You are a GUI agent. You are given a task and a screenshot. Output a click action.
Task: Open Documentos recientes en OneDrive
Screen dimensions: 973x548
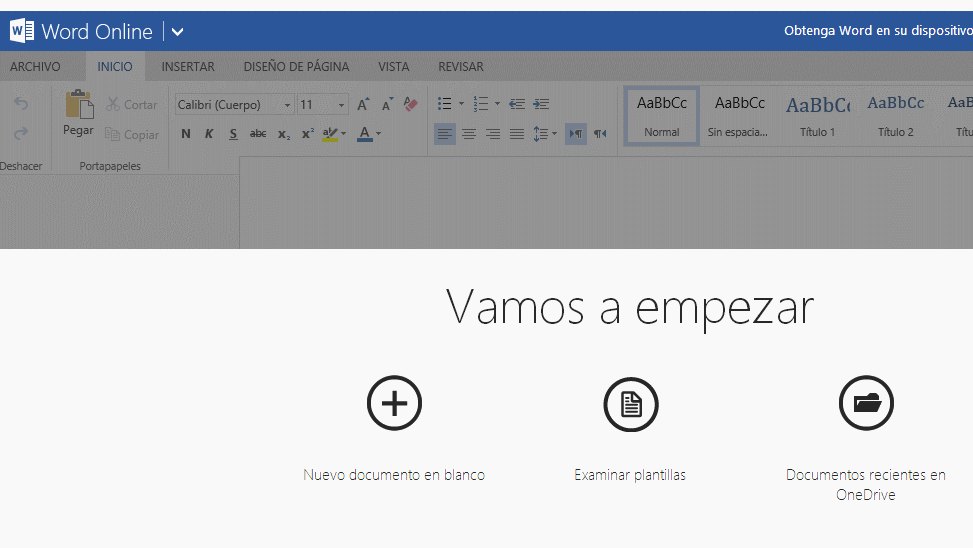(865, 484)
